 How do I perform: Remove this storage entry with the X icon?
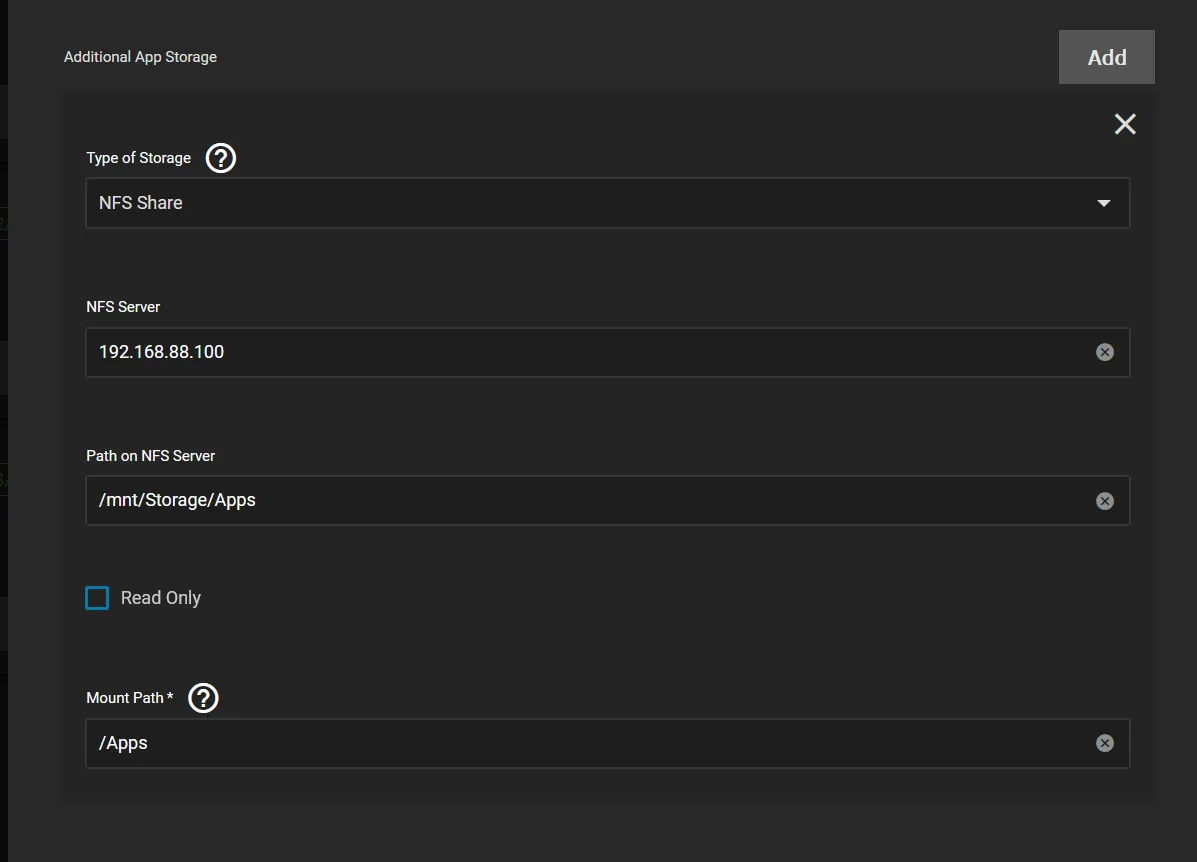pos(1125,124)
